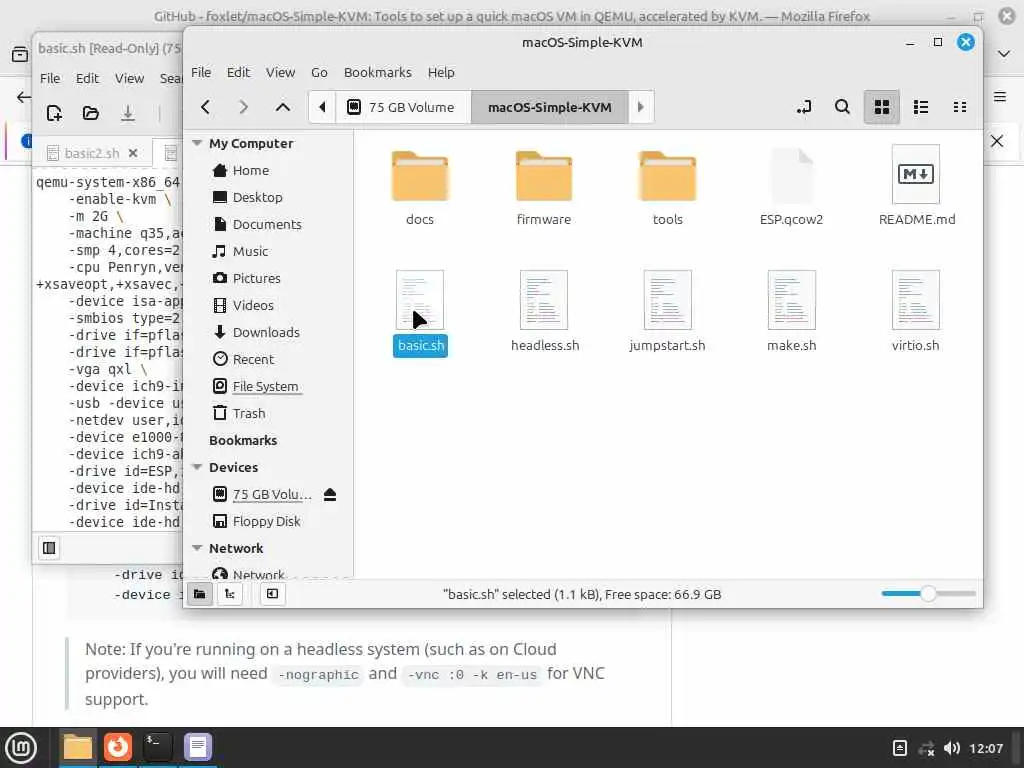
Task: Toggle location entry path button
Action: pos(804,107)
